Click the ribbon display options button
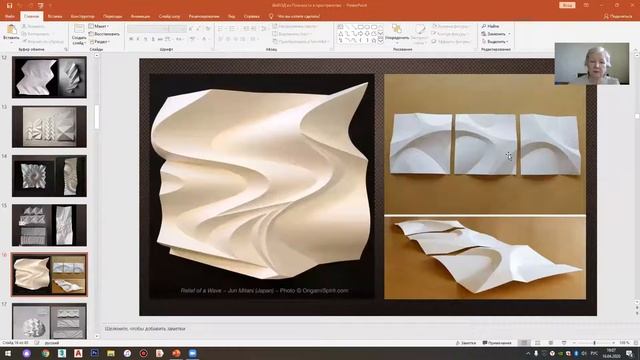Image resolution: width=640 pixels, height=360 pixels. click(587, 5)
